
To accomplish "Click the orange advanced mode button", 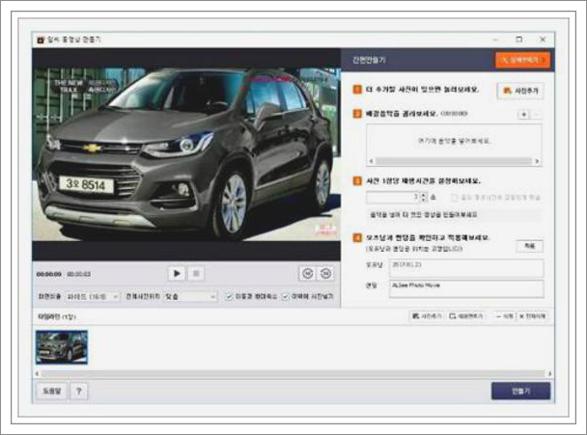I will pyautogui.click(x=523, y=60).
